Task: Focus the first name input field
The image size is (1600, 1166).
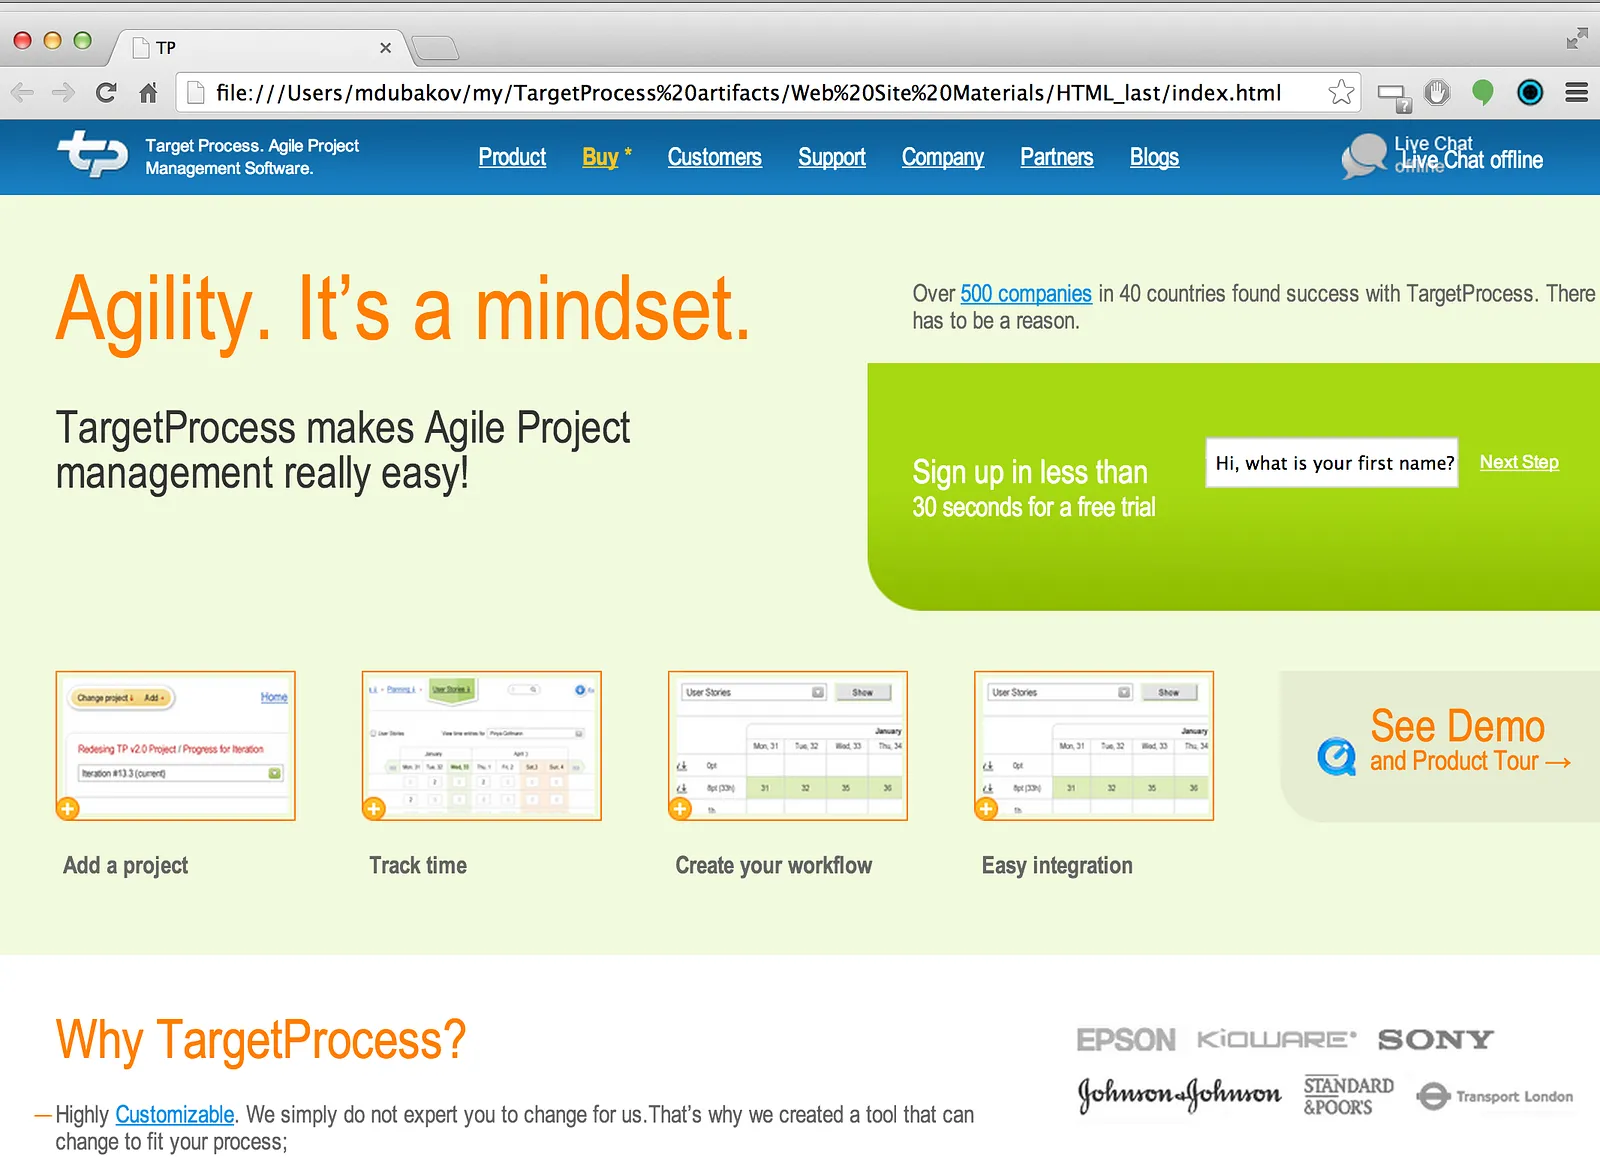Action: tap(1332, 463)
